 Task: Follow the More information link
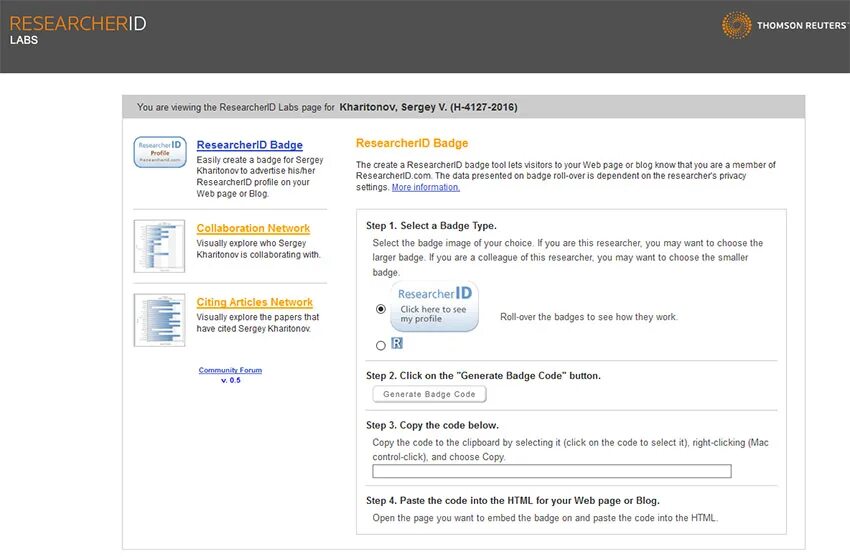(x=426, y=187)
